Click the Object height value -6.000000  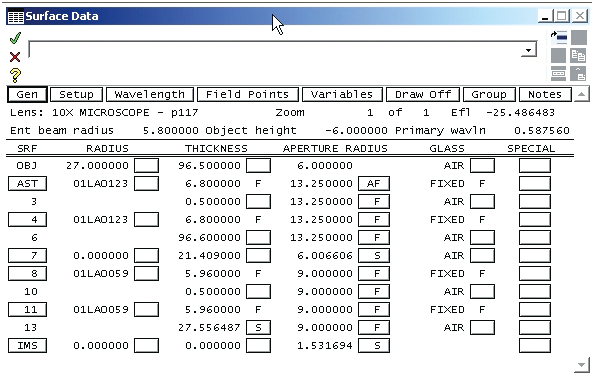pyautogui.click(x=356, y=131)
